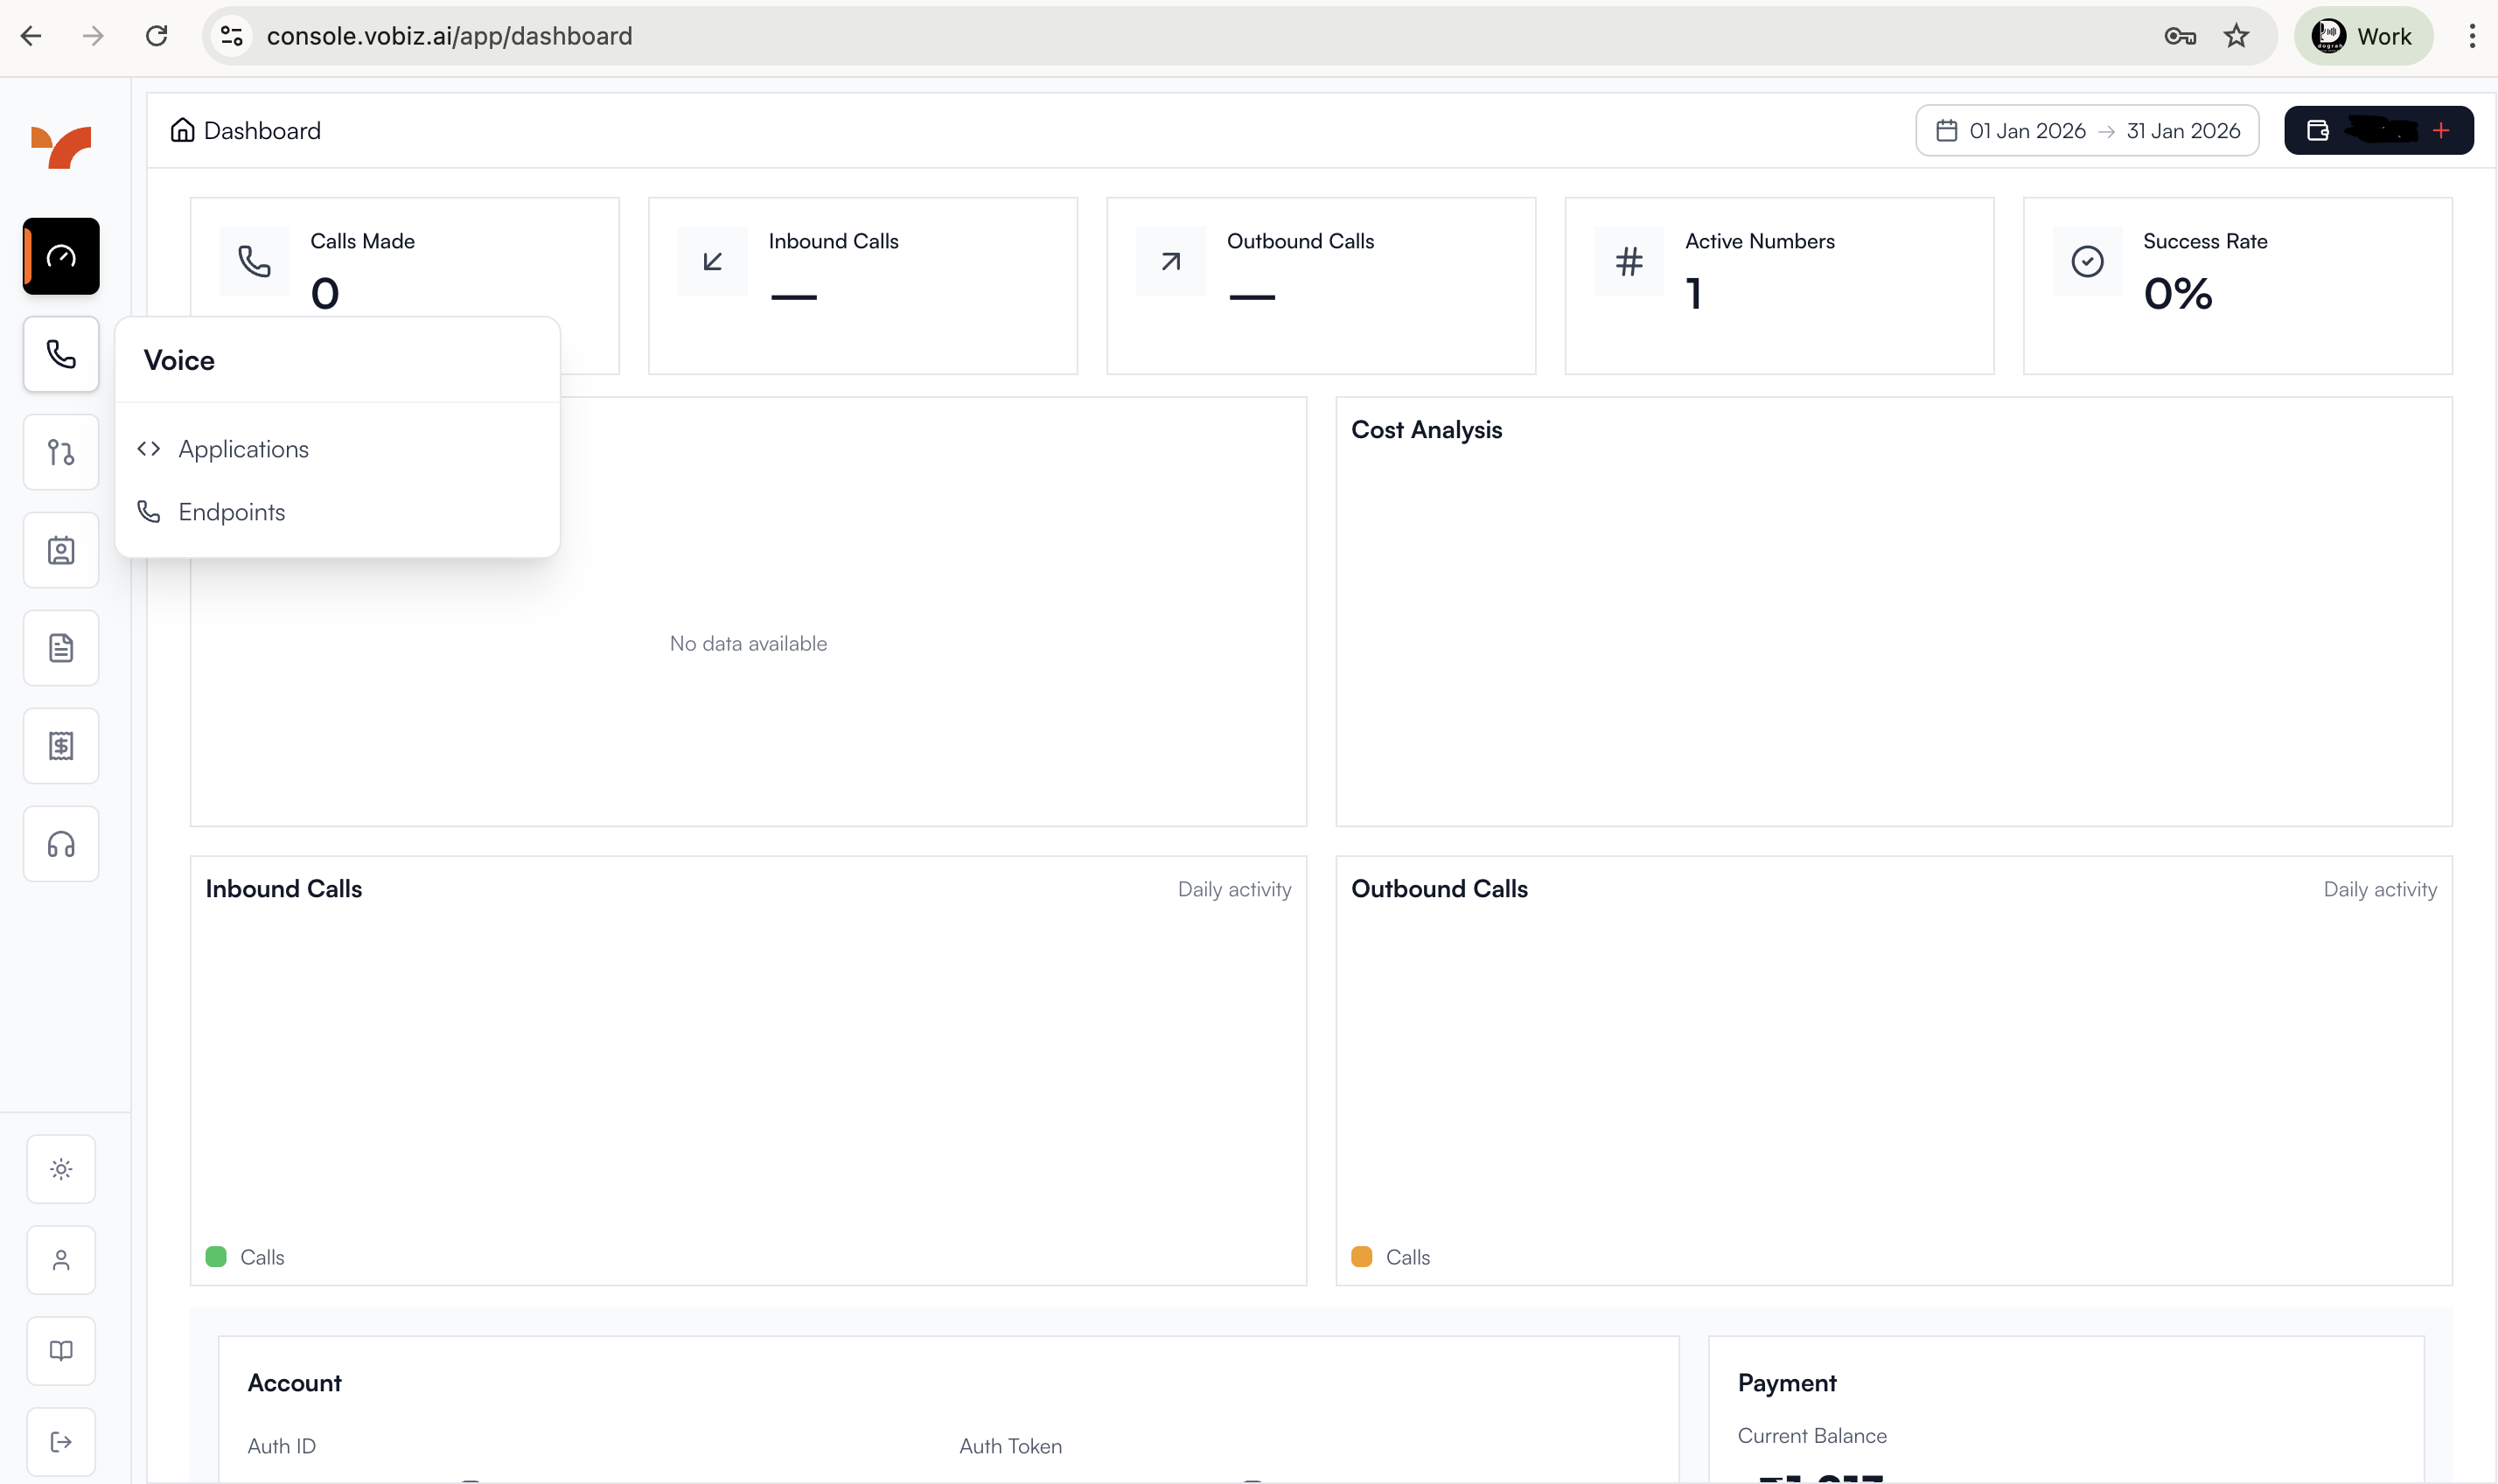Expand the Voice menu's Applications entry
This screenshot has width=2498, height=1484.
pos(243,449)
